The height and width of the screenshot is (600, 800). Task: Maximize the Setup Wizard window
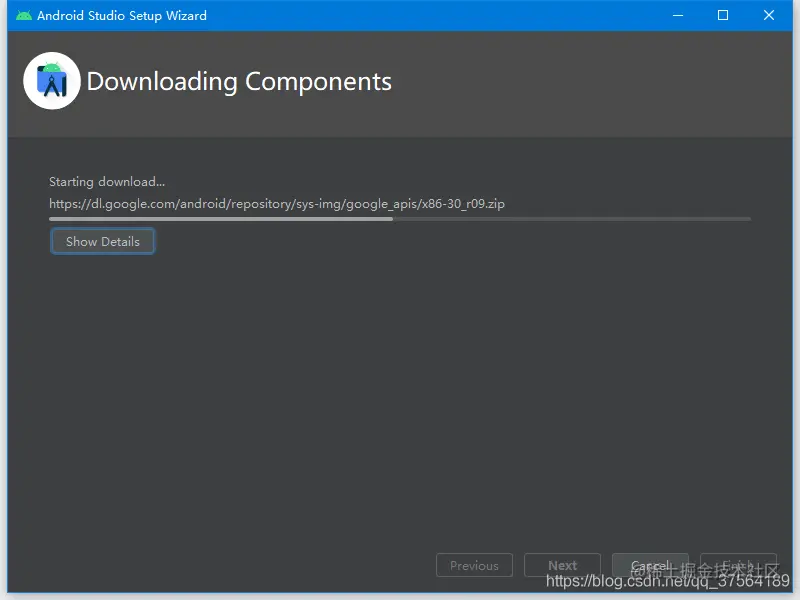coord(723,15)
